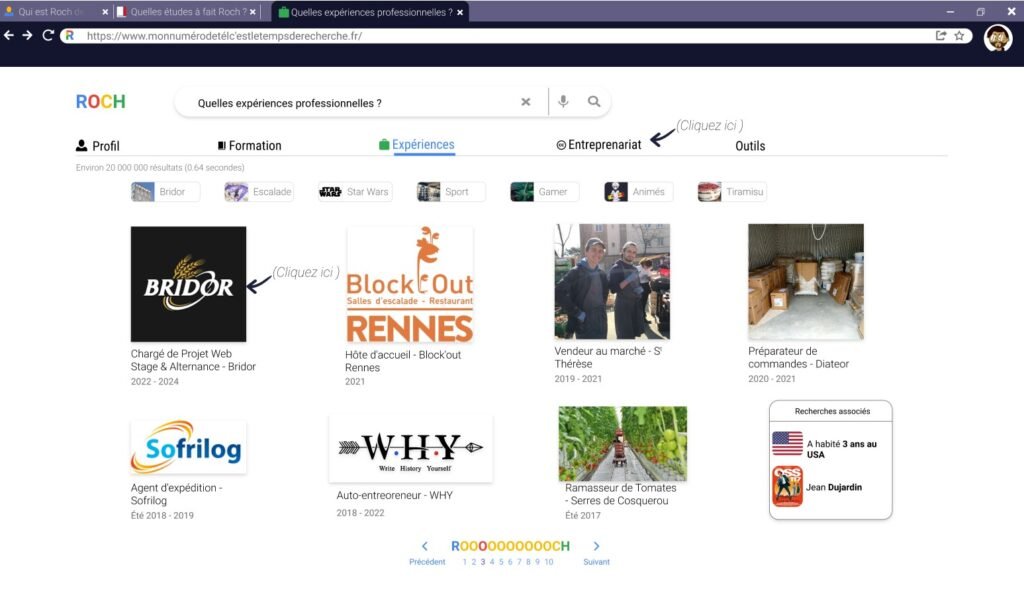Screen dimensions: 1024x593
Task: Click 'Hôte d'accueil - Block'out Rennes' title
Action: (x=403, y=361)
